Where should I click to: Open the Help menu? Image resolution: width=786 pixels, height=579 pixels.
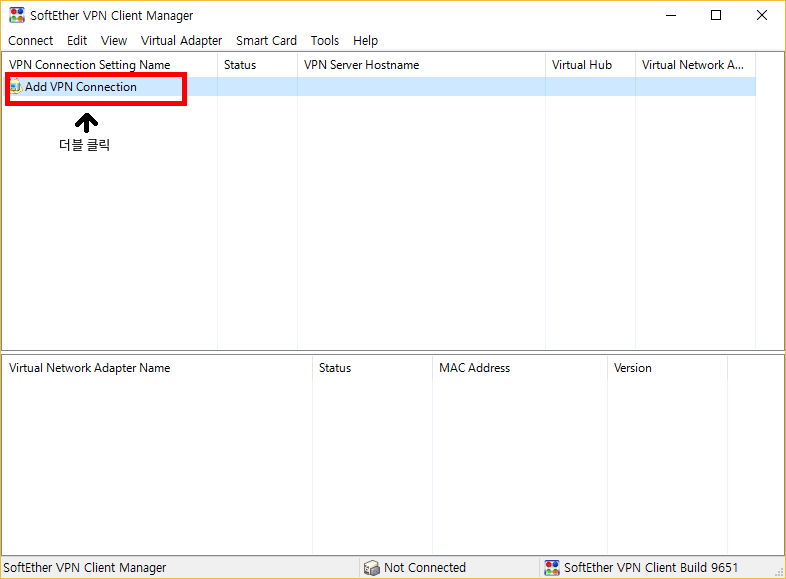click(x=365, y=41)
